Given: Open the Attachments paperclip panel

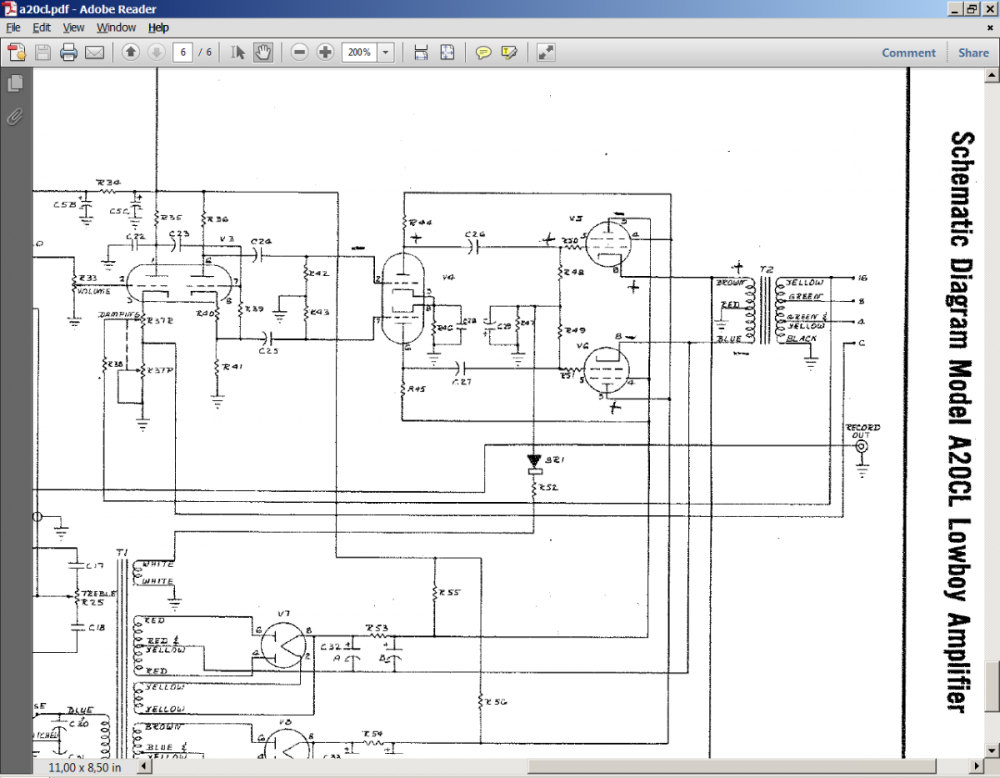Looking at the screenshot, I should click(14, 117).
